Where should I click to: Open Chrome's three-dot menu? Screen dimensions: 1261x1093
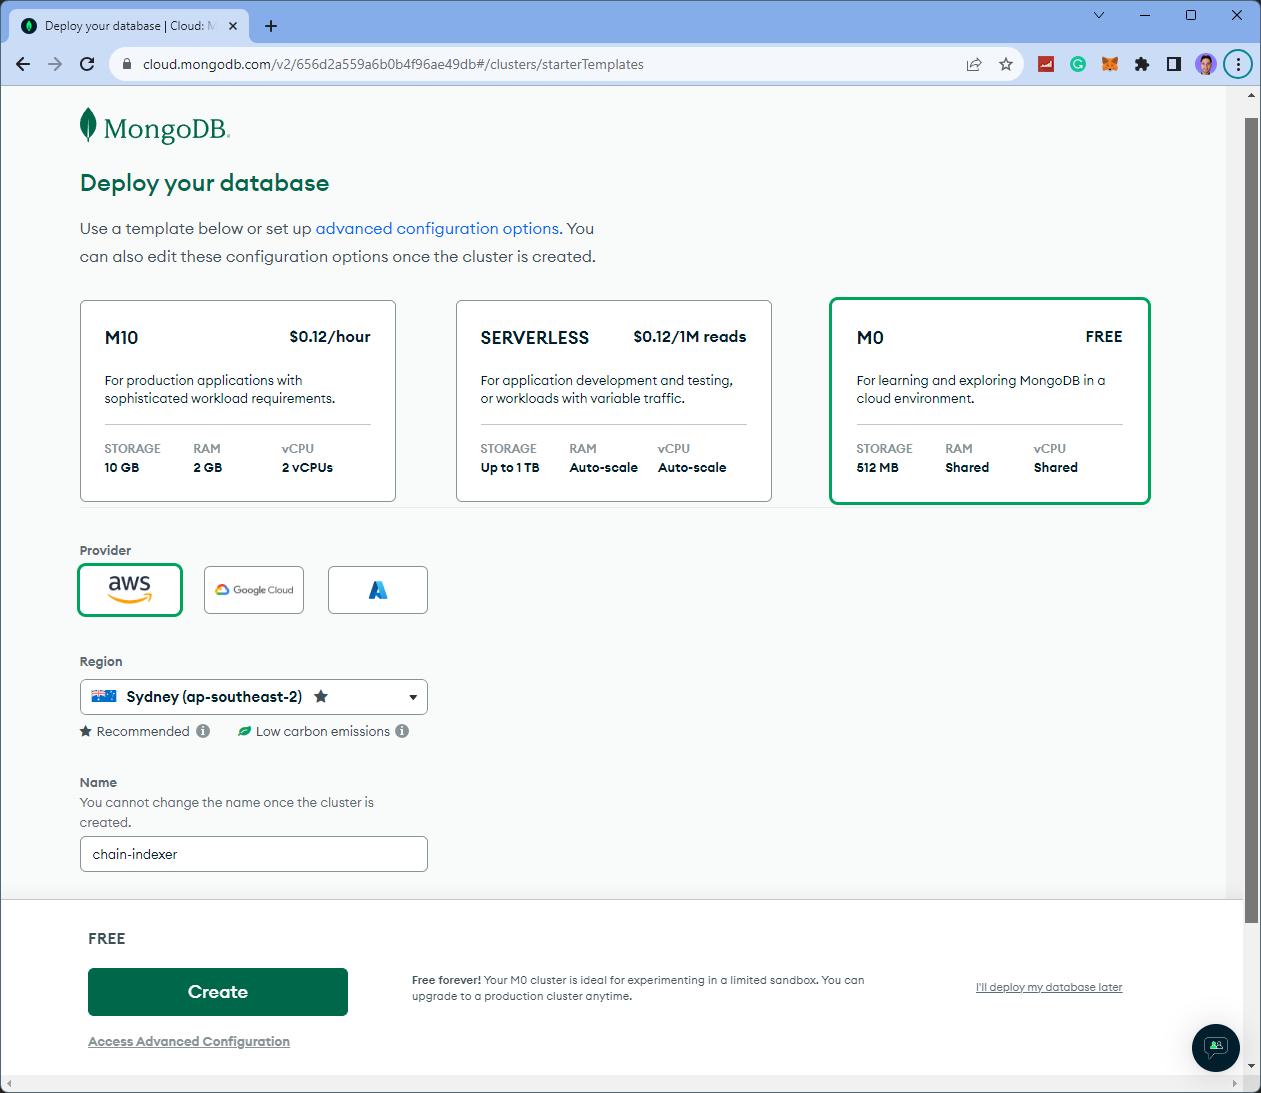click(1238, 64)
